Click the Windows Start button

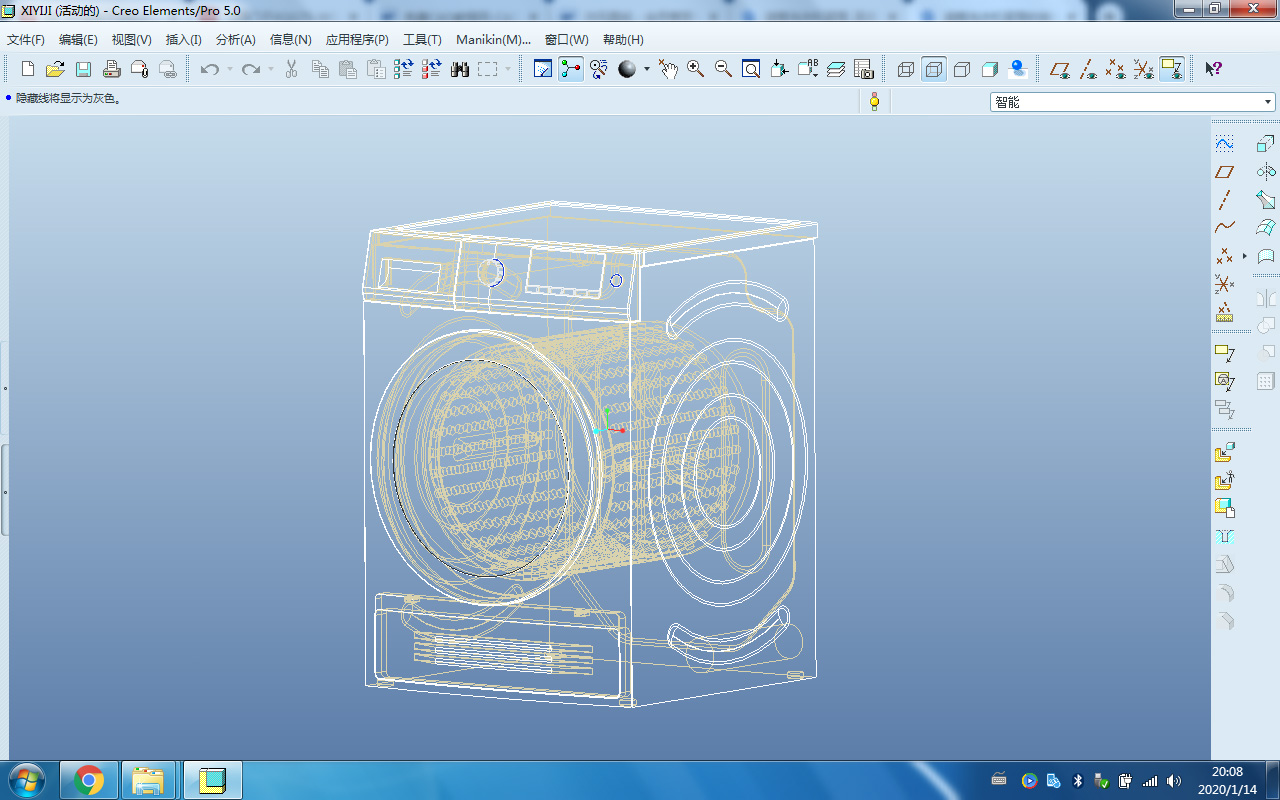[x=27, y=779]
